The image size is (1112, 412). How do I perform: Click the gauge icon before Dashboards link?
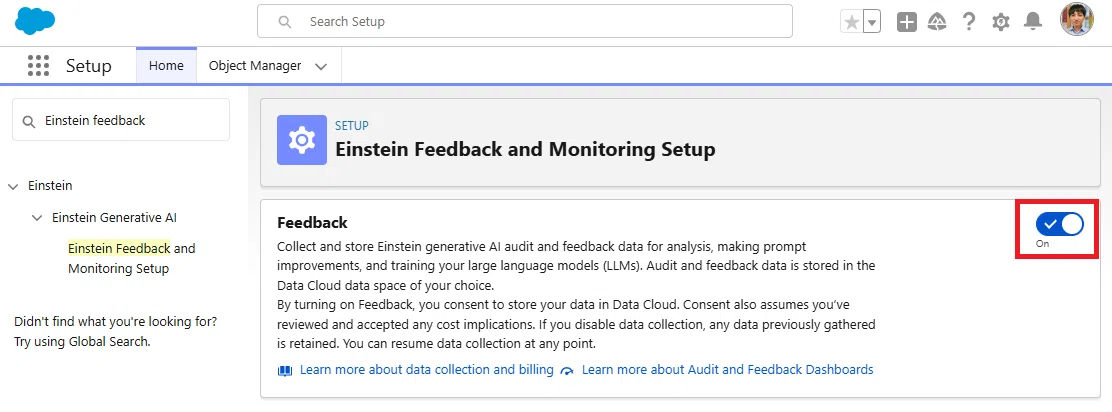pos(566,370)
